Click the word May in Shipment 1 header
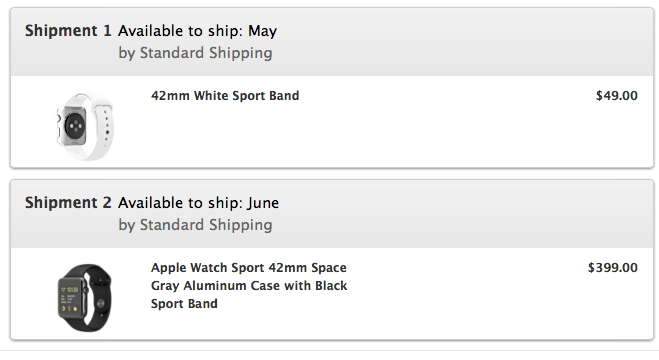659x360 pixels. point(263,31)
